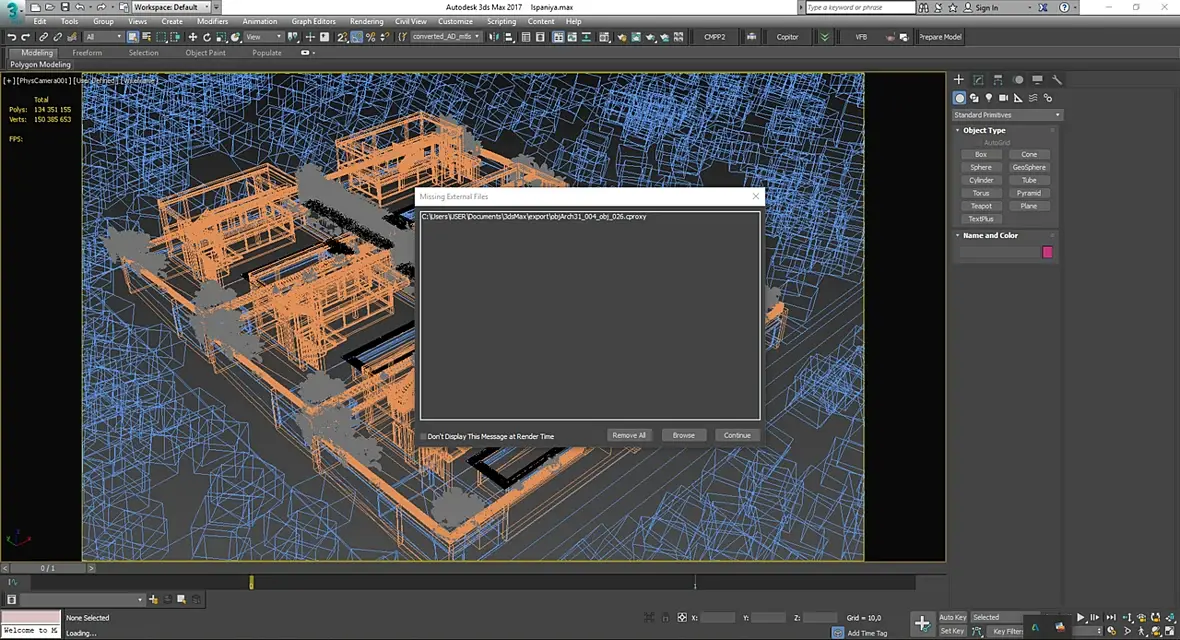This screenshot has width=1180, height=640.
Task: Open the Modify command panel tab
Action: point(978,80)
